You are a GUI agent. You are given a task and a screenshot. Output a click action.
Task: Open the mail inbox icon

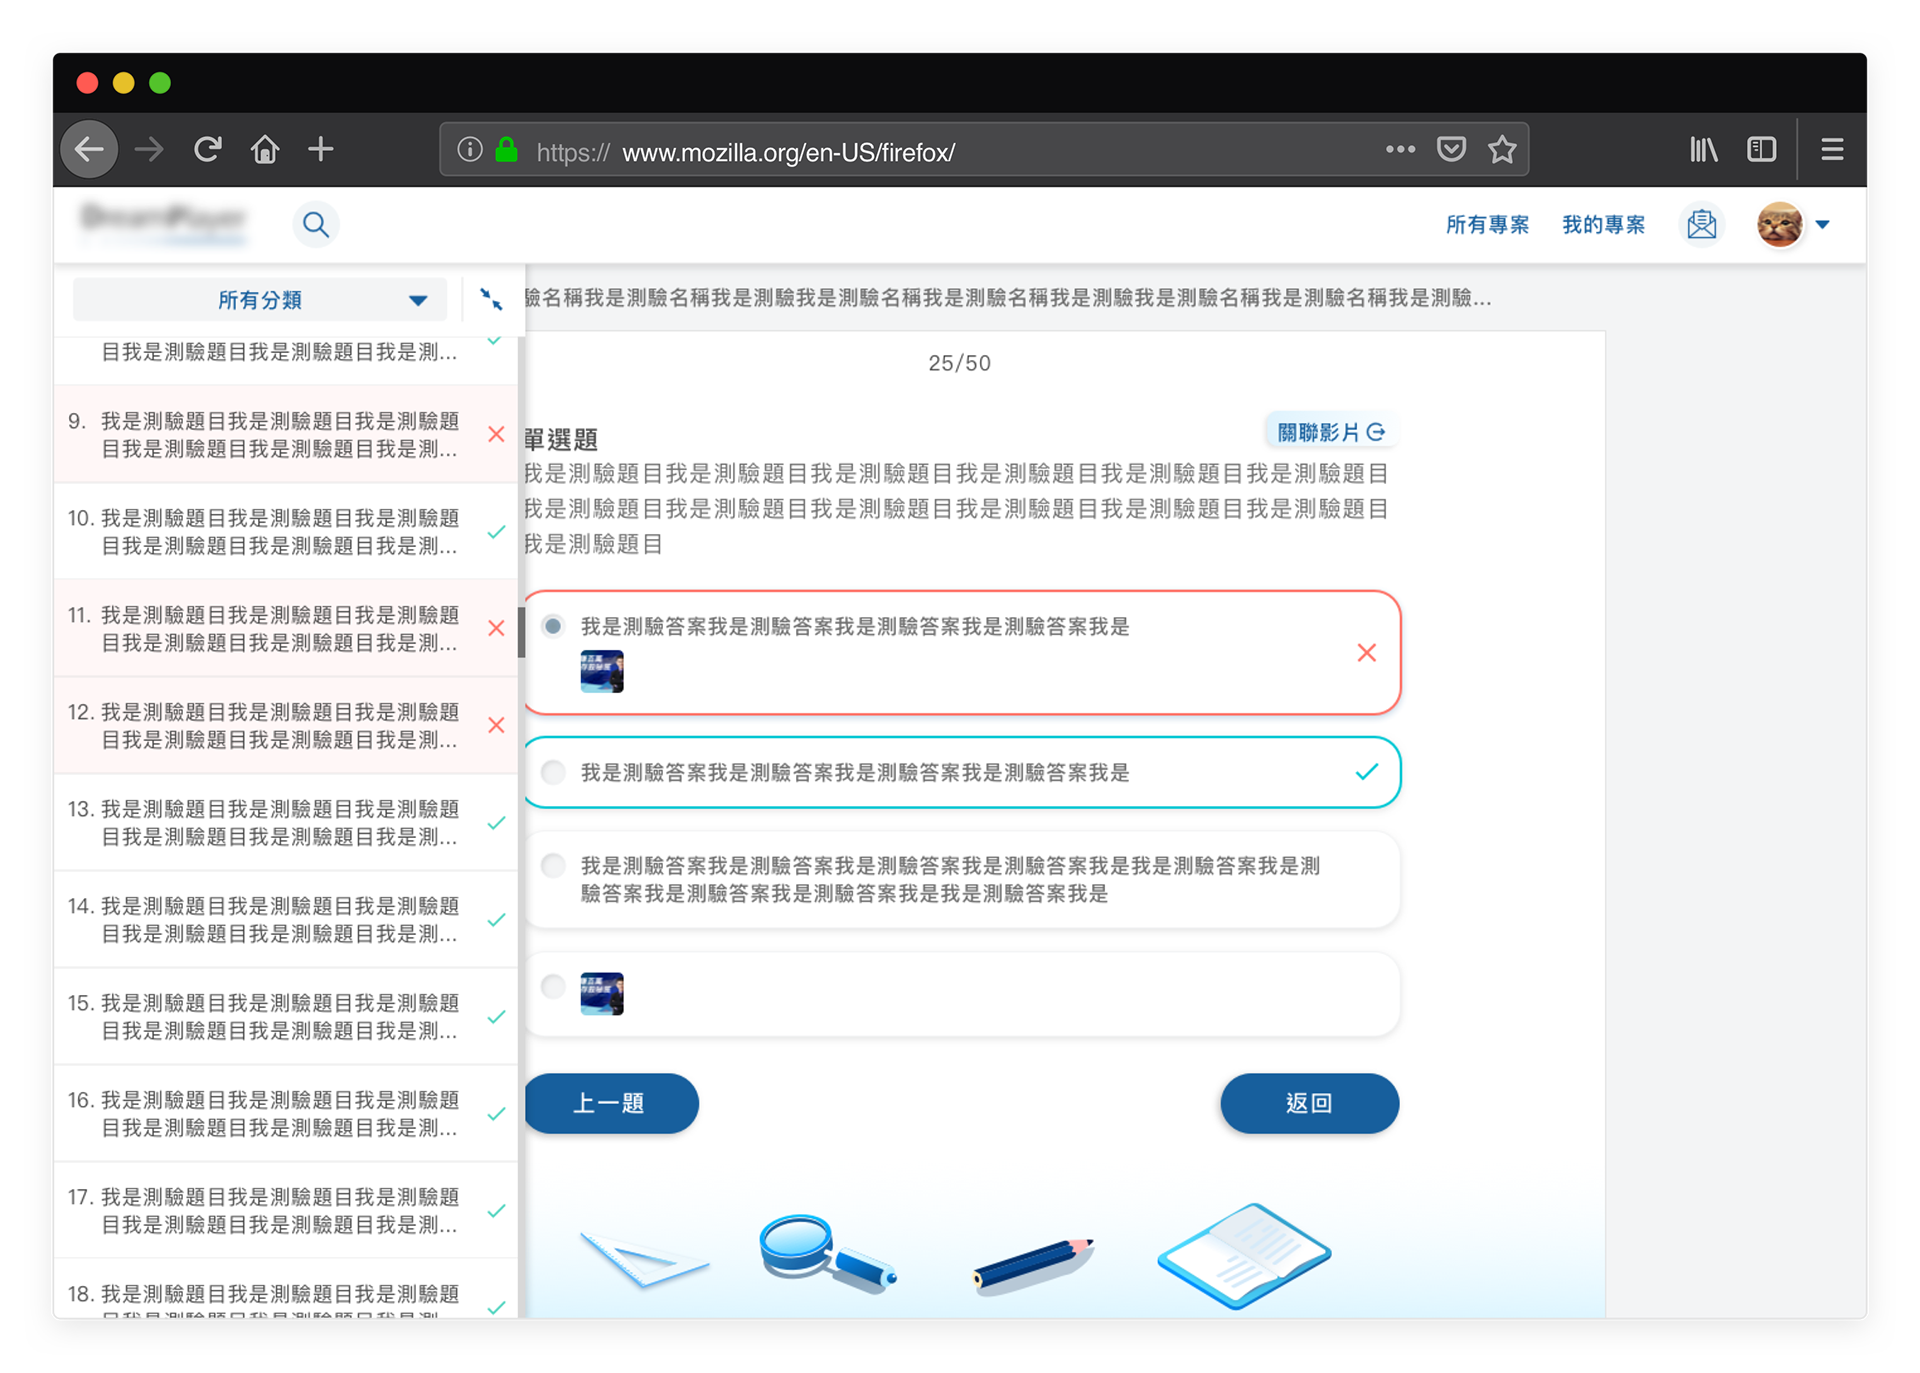coord(1701,224)
